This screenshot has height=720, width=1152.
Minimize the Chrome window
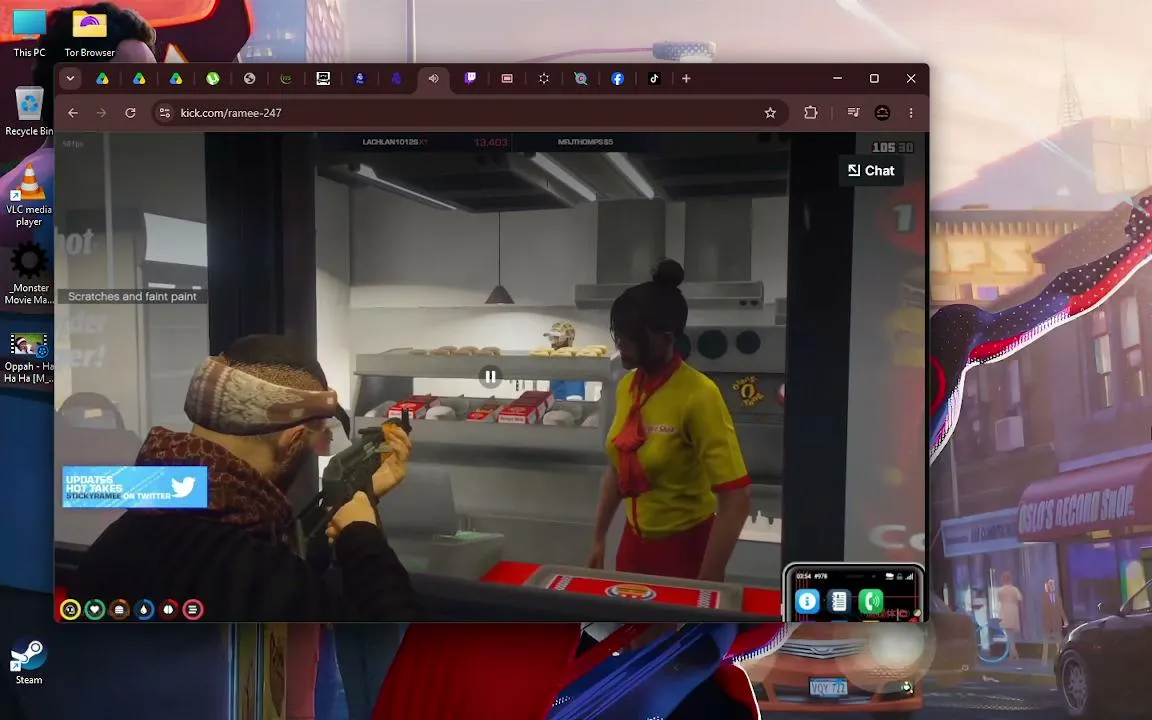coord(838,79)
